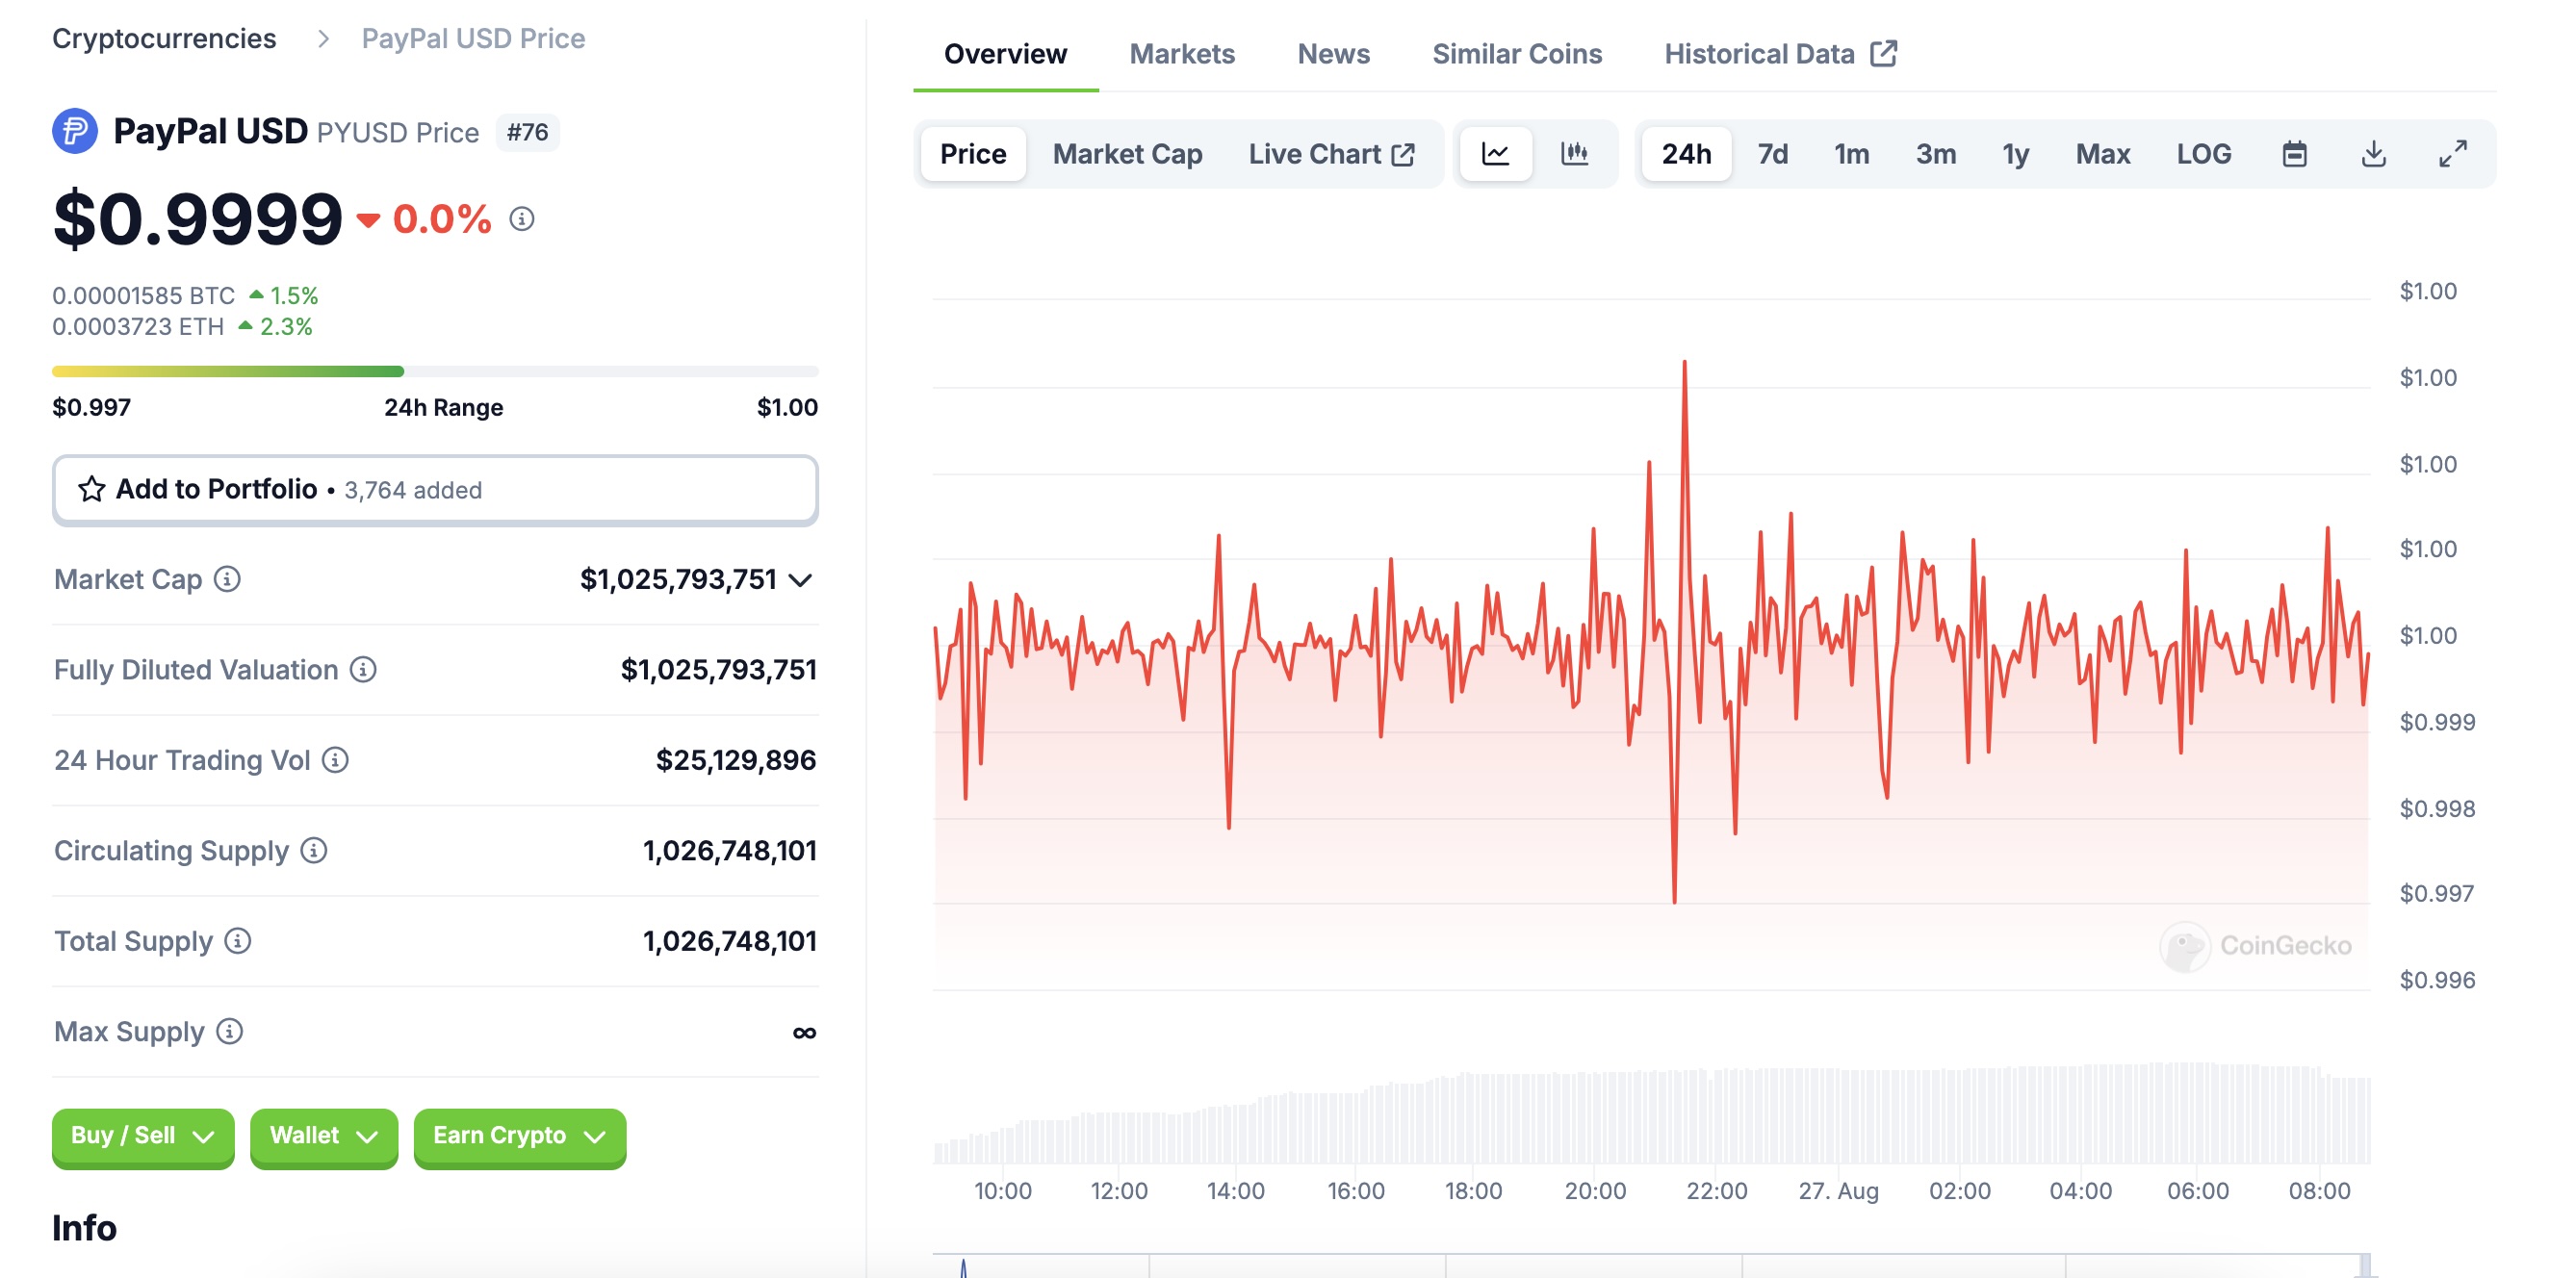
Task: Click chart navigator right handle
Action: [2365, 1266]
